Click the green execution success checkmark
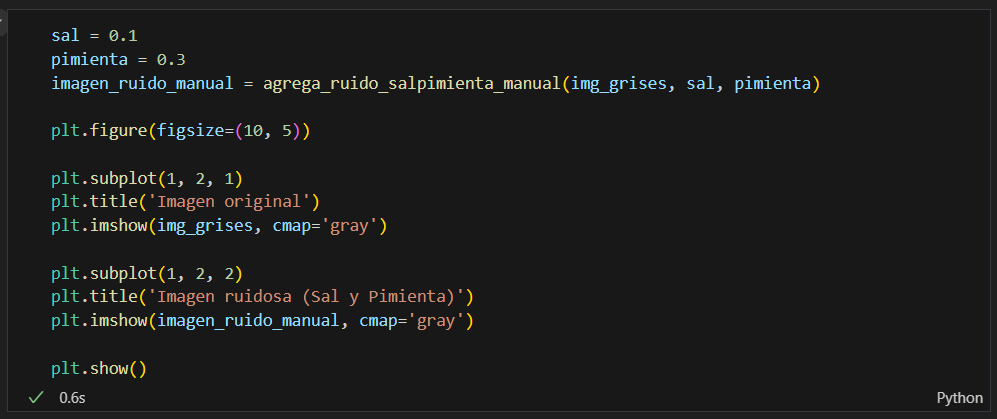Viewport: 997px width, 419px height. 36,397
